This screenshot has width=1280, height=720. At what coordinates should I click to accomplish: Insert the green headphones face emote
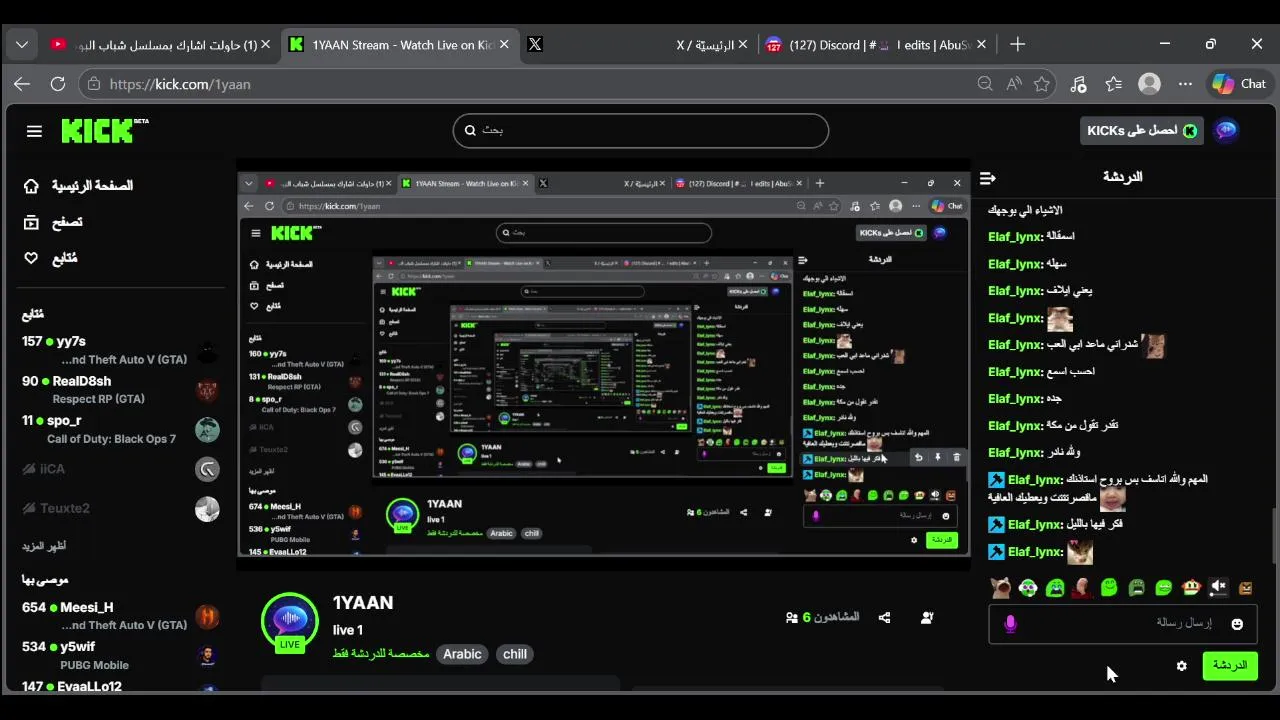[x=1028, y=588]
